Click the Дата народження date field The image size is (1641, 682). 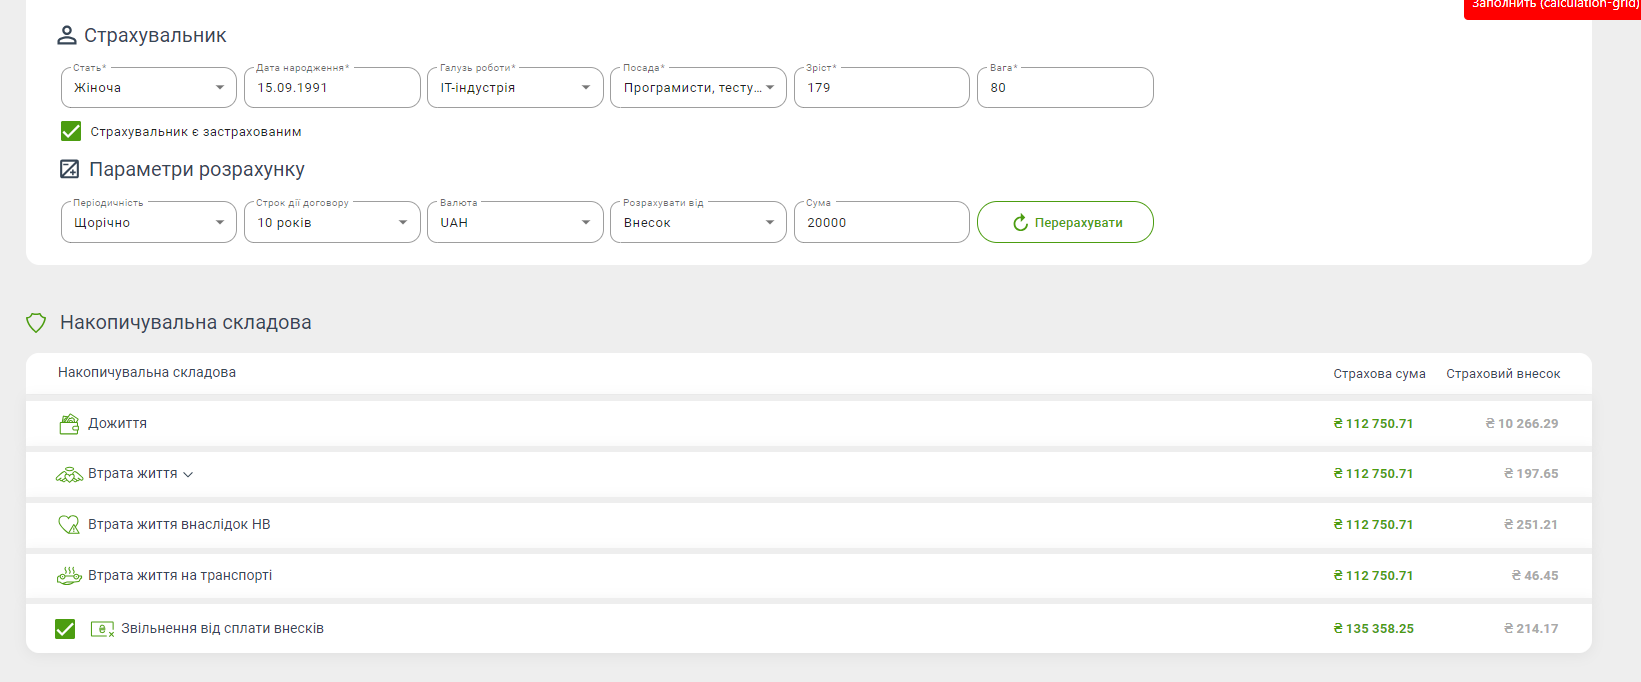[x=331, y=88]
